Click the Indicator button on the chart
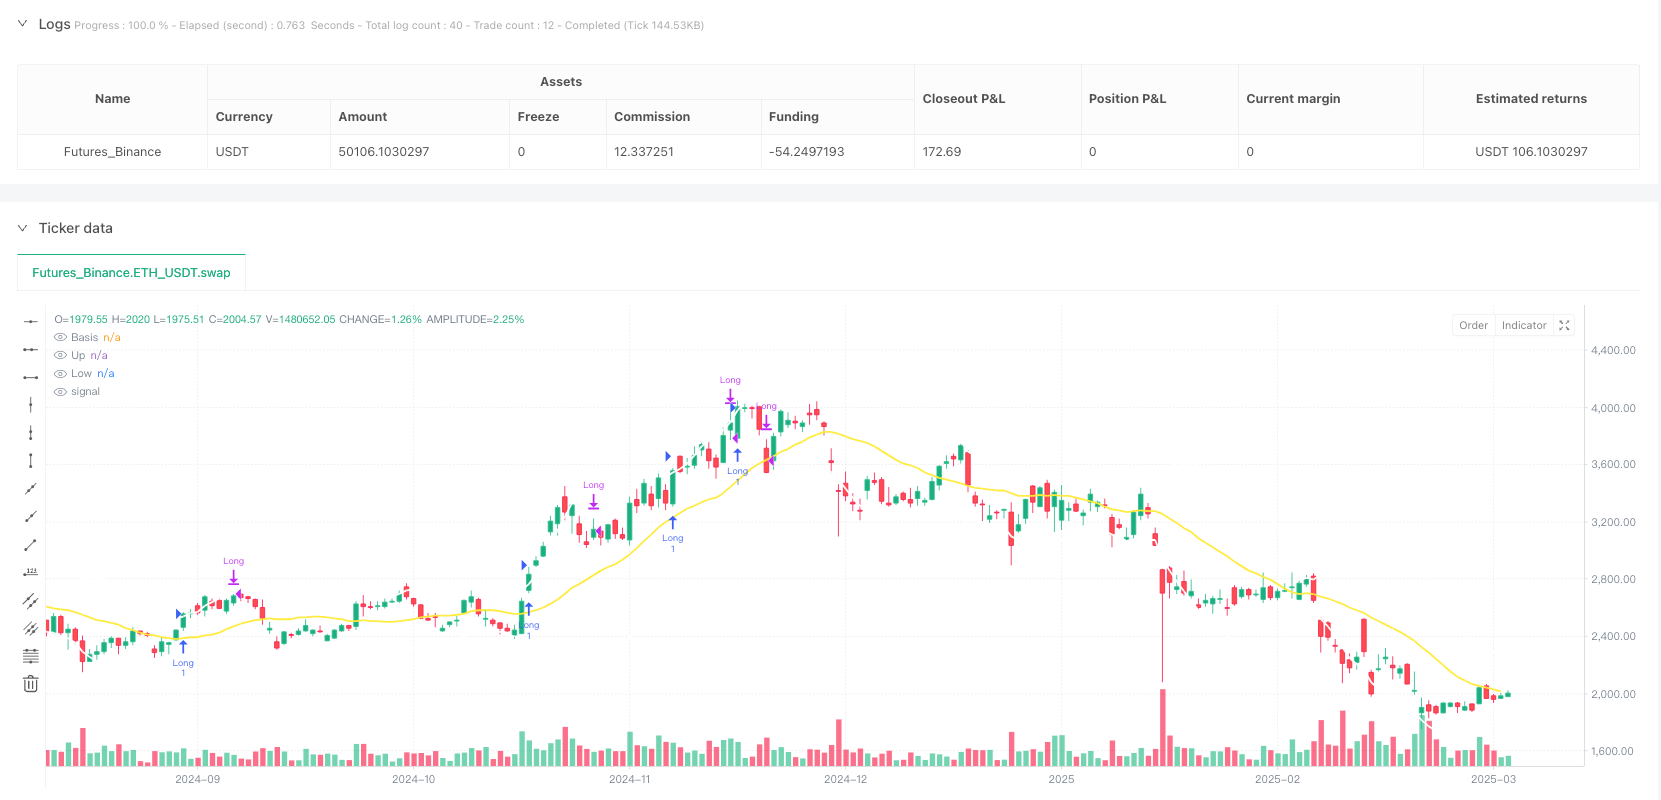The width and height of the screenshot is (1661, 800). [x=1523, y=325]
